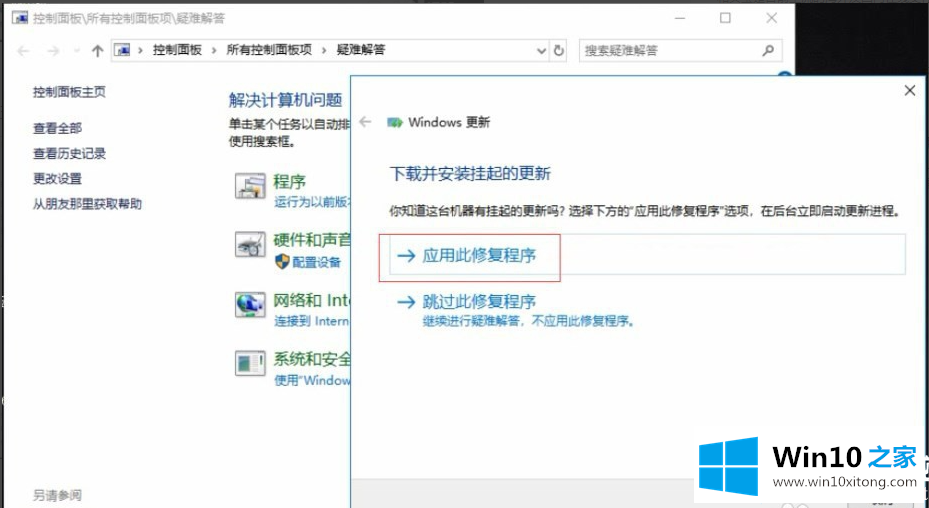Open 更改设置 link
This screenshot has height=508, width=929.
(57, 178)
